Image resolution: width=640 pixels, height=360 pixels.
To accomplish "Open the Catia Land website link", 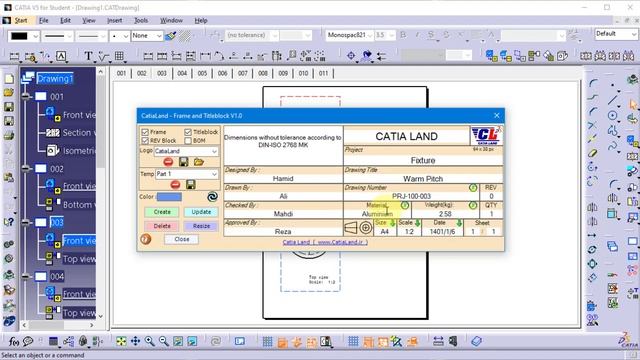I will (x=325, y=242).
